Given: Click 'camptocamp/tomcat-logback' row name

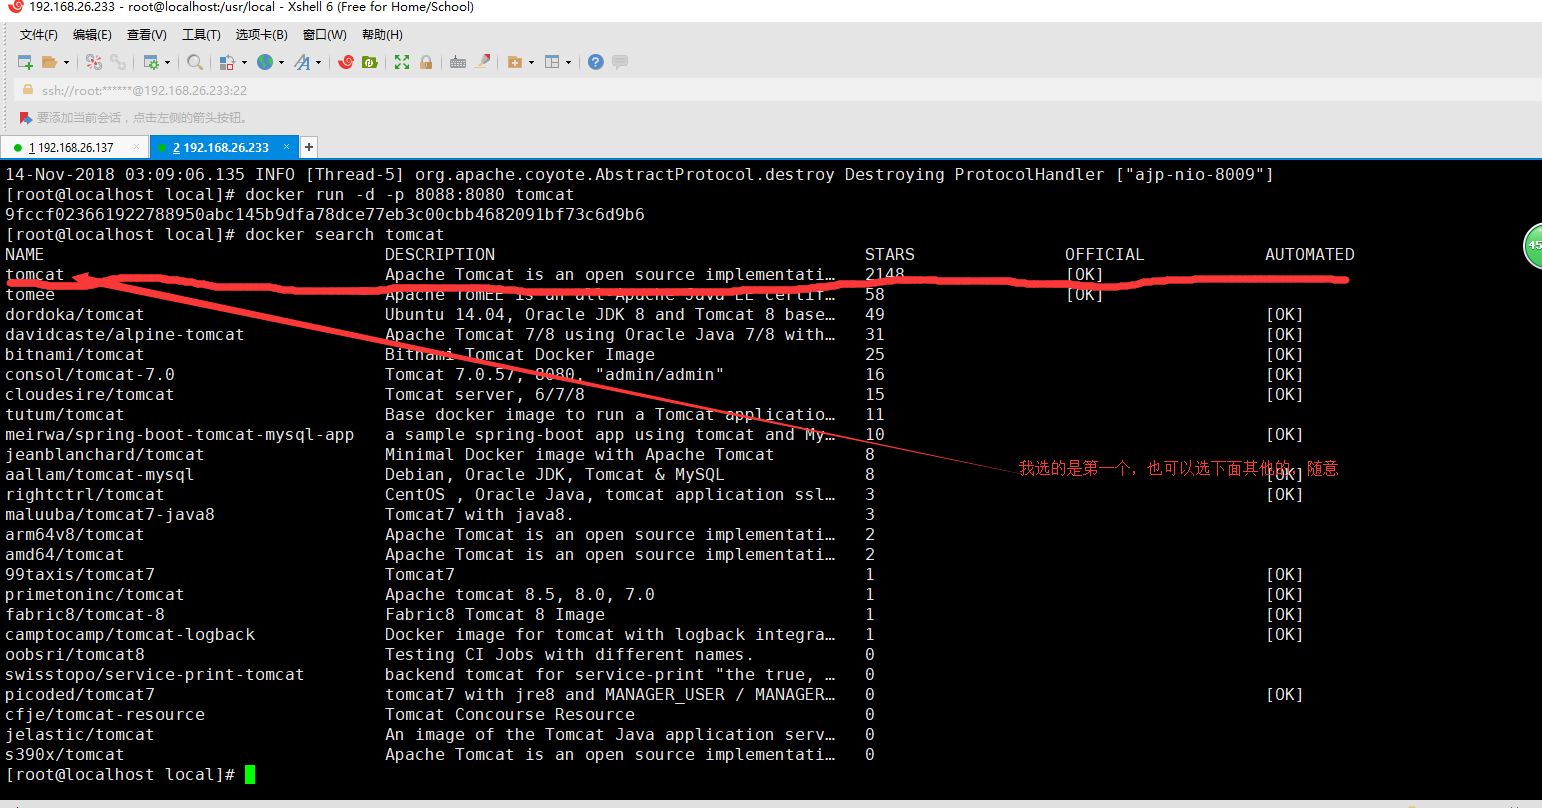Looking at the screenshot, I should tap(130, 634).
